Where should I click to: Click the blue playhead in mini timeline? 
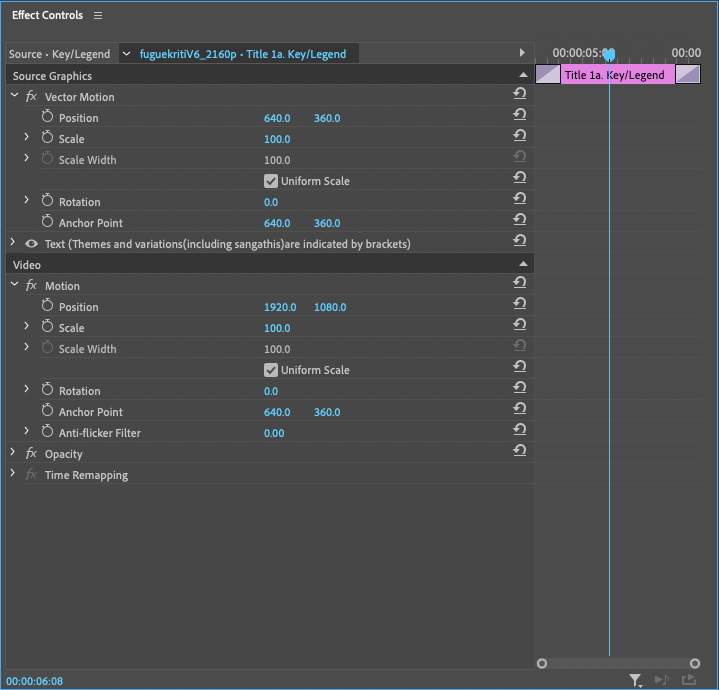[609, 56]
